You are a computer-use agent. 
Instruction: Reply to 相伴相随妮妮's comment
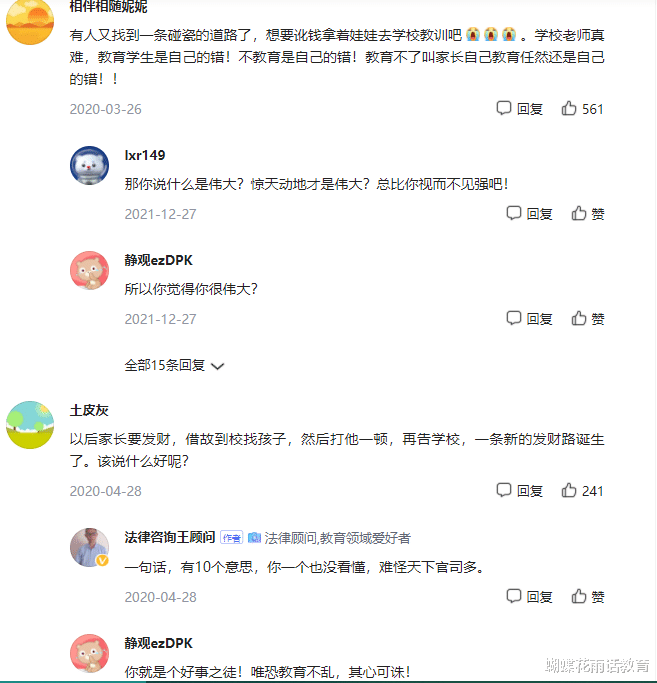click(x=520, y=109)
